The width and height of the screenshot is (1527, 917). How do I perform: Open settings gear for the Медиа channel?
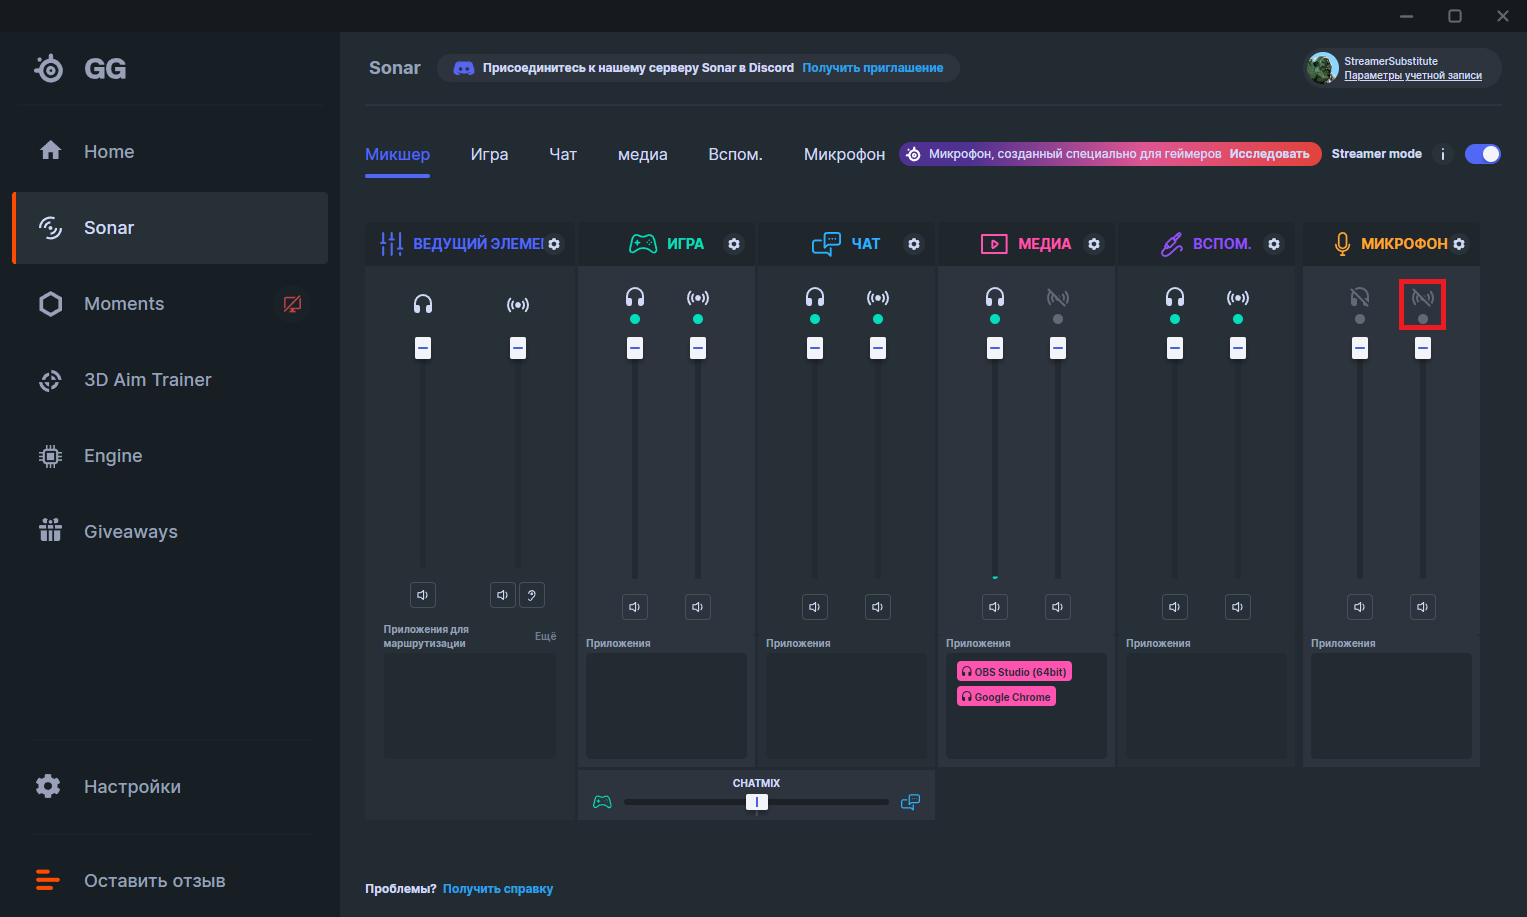tap(1094, 244)
